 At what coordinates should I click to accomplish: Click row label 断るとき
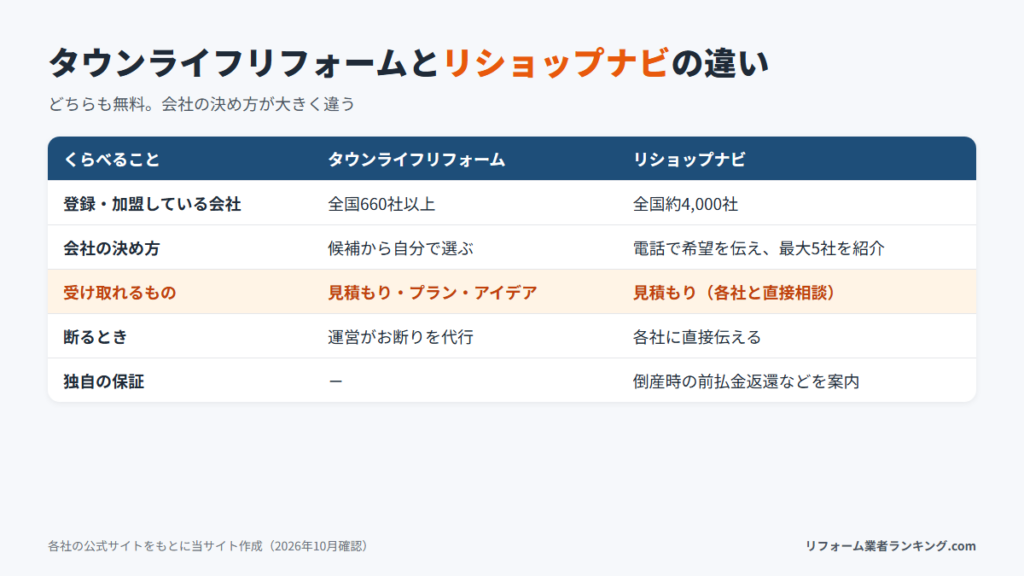pos(95,337)
